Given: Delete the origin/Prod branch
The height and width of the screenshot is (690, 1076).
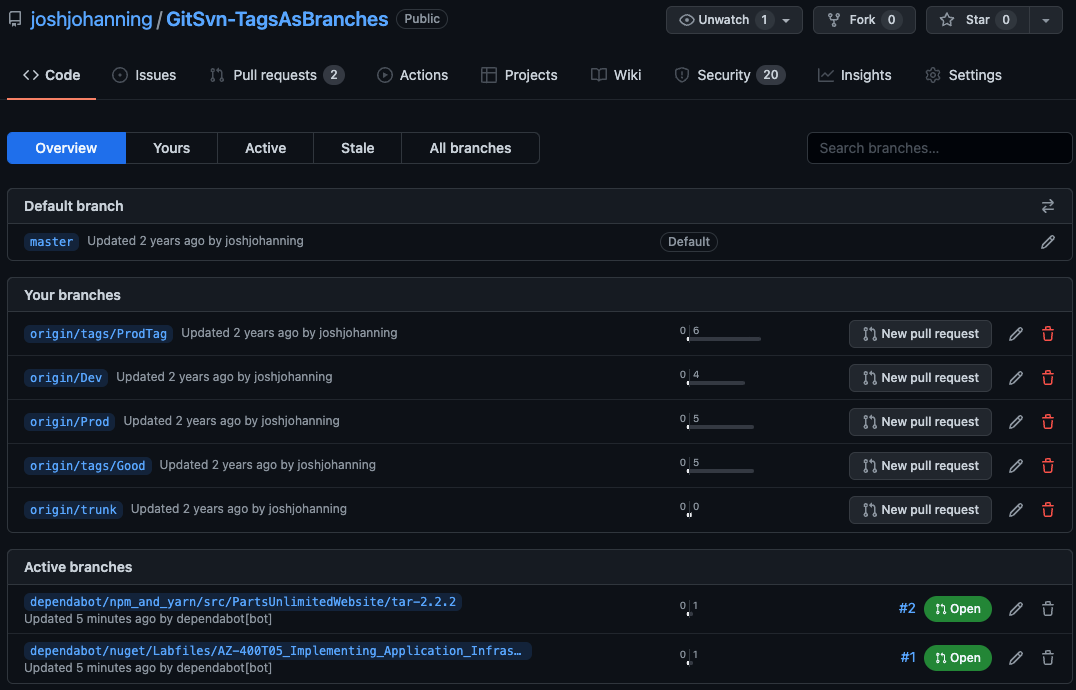Looking at the screenshot, I should [x=1047, y=422].
